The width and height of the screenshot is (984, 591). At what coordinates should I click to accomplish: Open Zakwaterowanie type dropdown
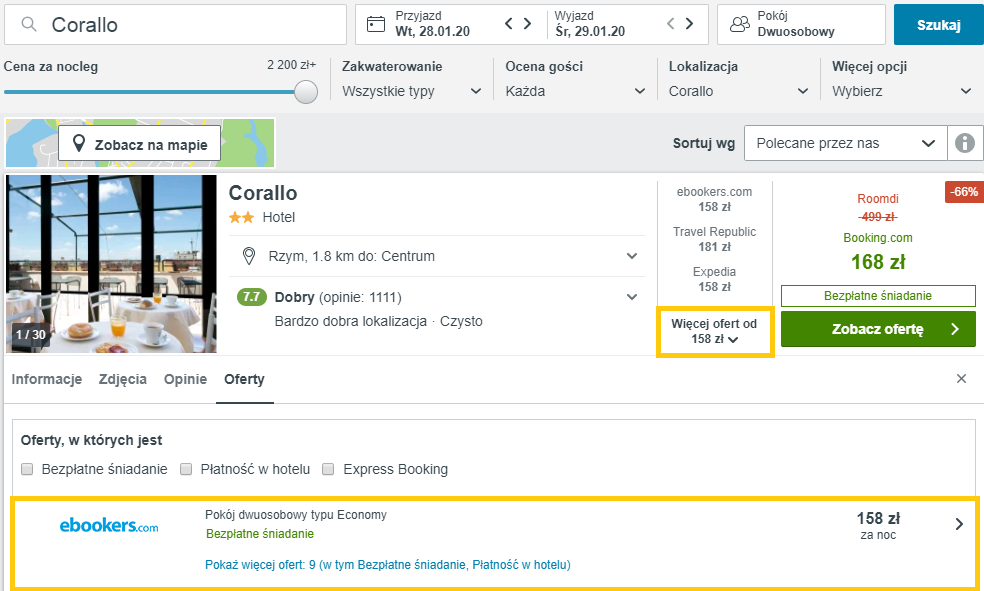click(412, 91)
